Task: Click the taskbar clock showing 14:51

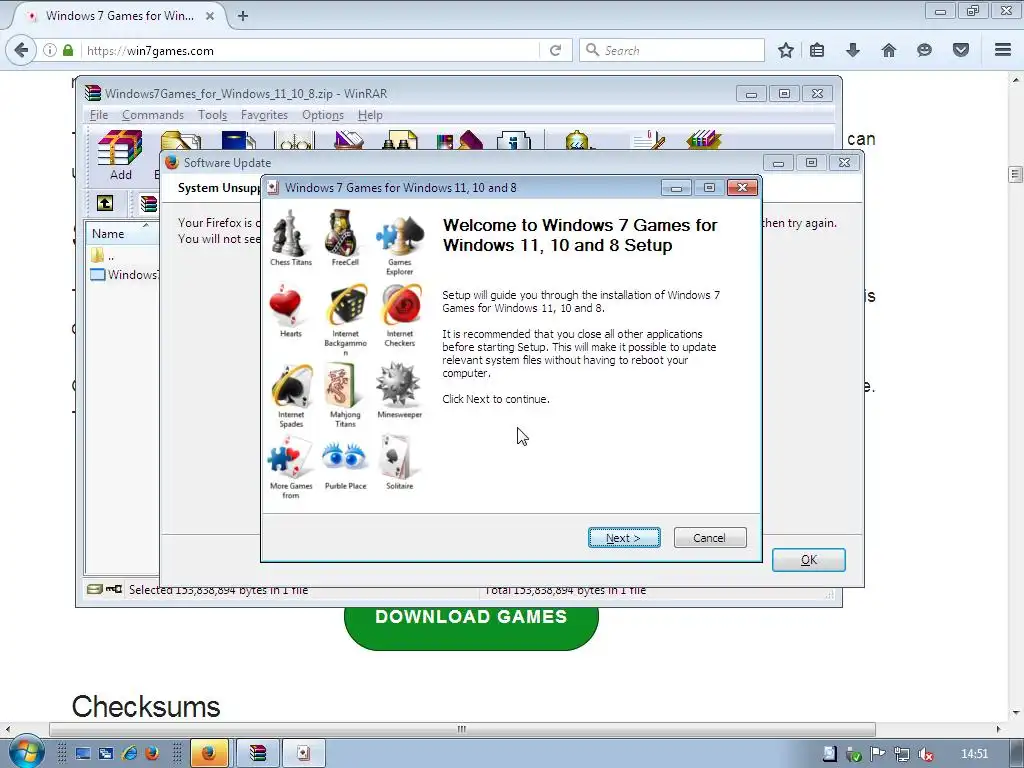Action: pos(974,754)
